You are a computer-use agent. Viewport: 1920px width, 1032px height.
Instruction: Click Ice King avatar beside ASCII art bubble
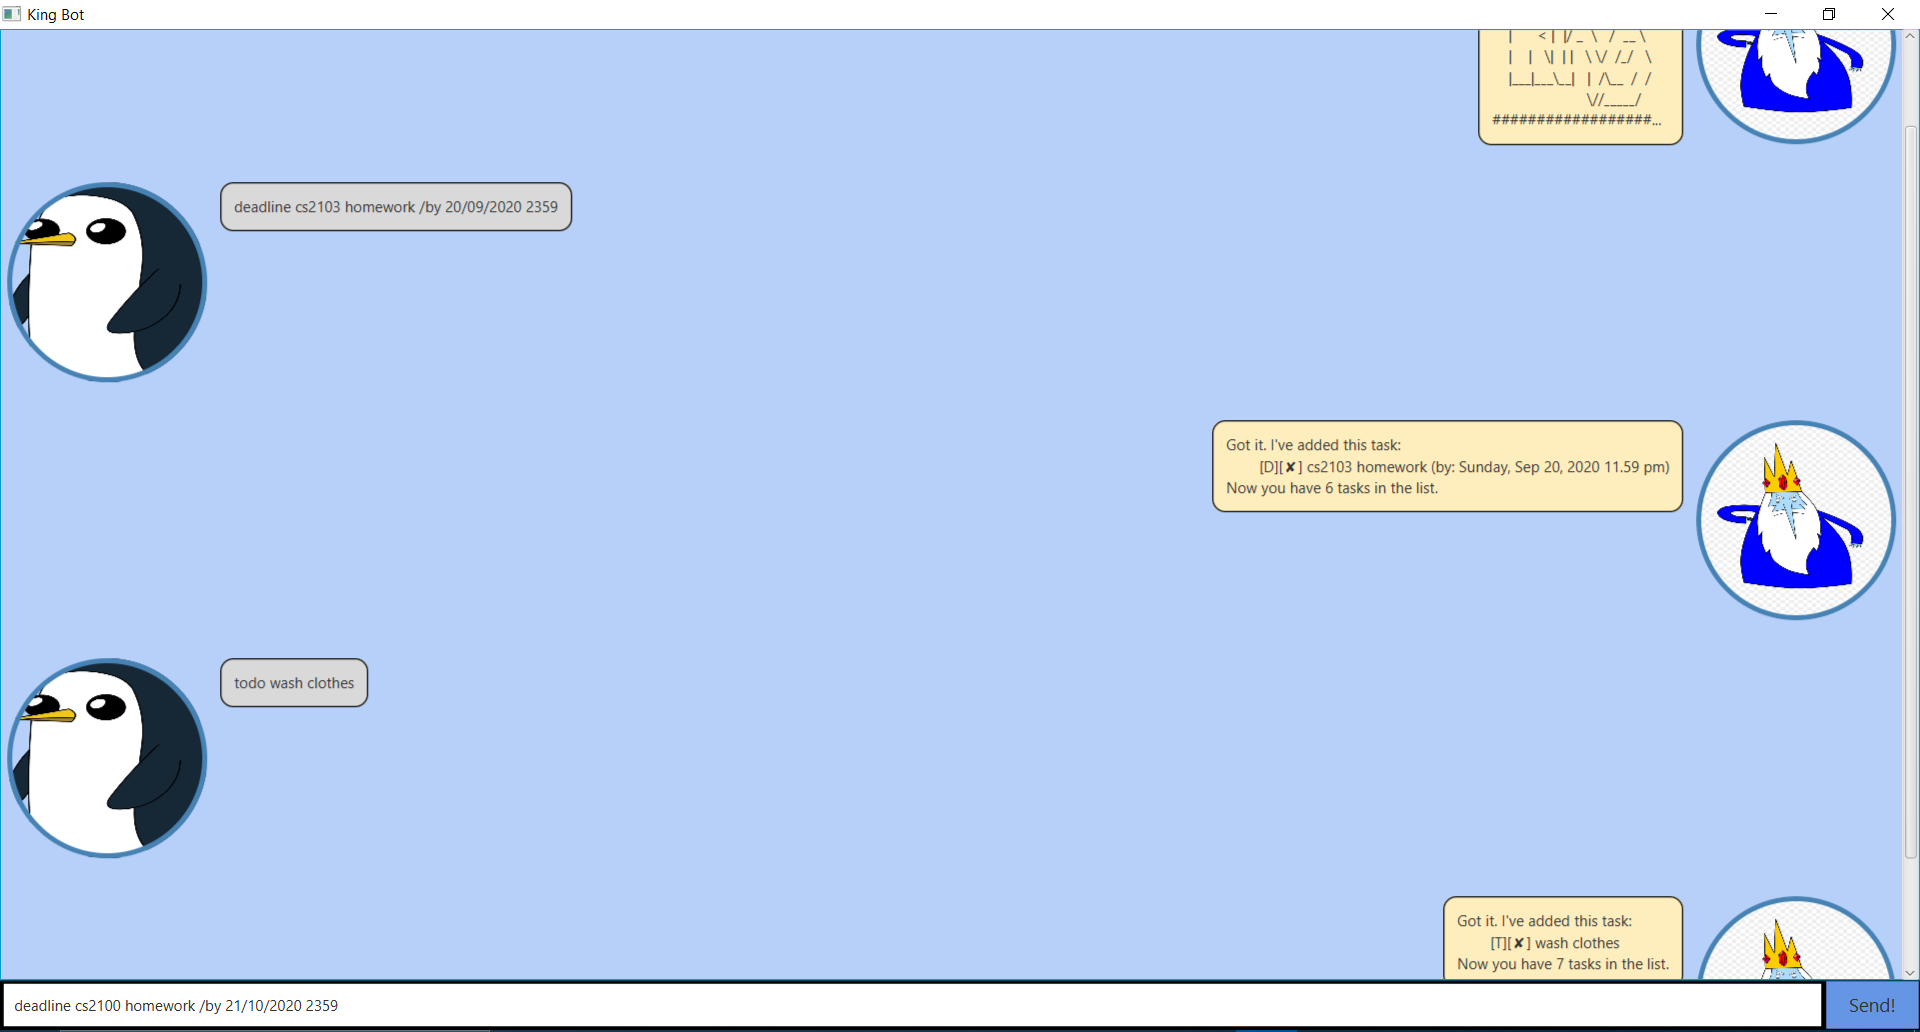click(x=1796, y=85)
